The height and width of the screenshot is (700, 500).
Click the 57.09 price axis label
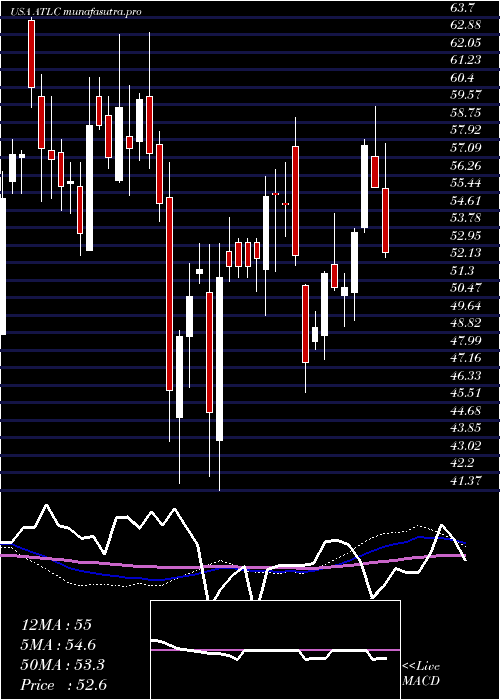click(x=466, y=147)
